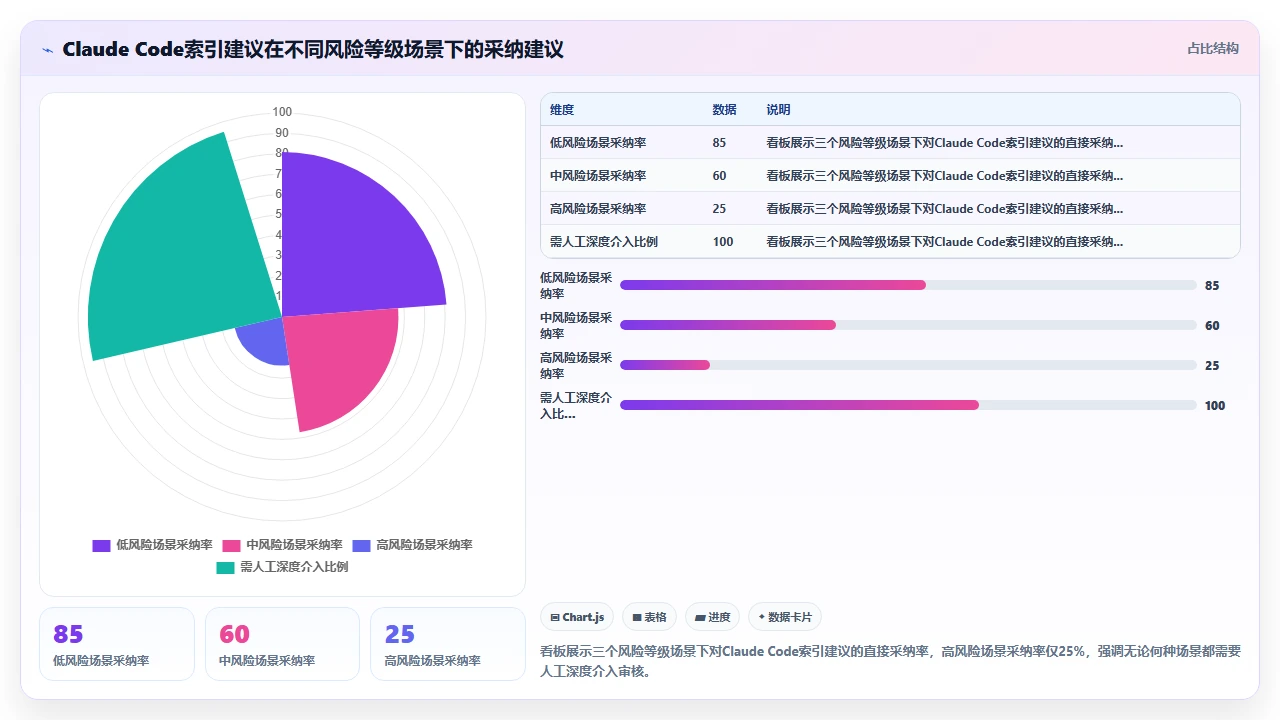Click the description in the 低风险场景采纳率 row
The width and height of the screenshot is (1280, 720).
pyautogui.click(x=944, y=142)
